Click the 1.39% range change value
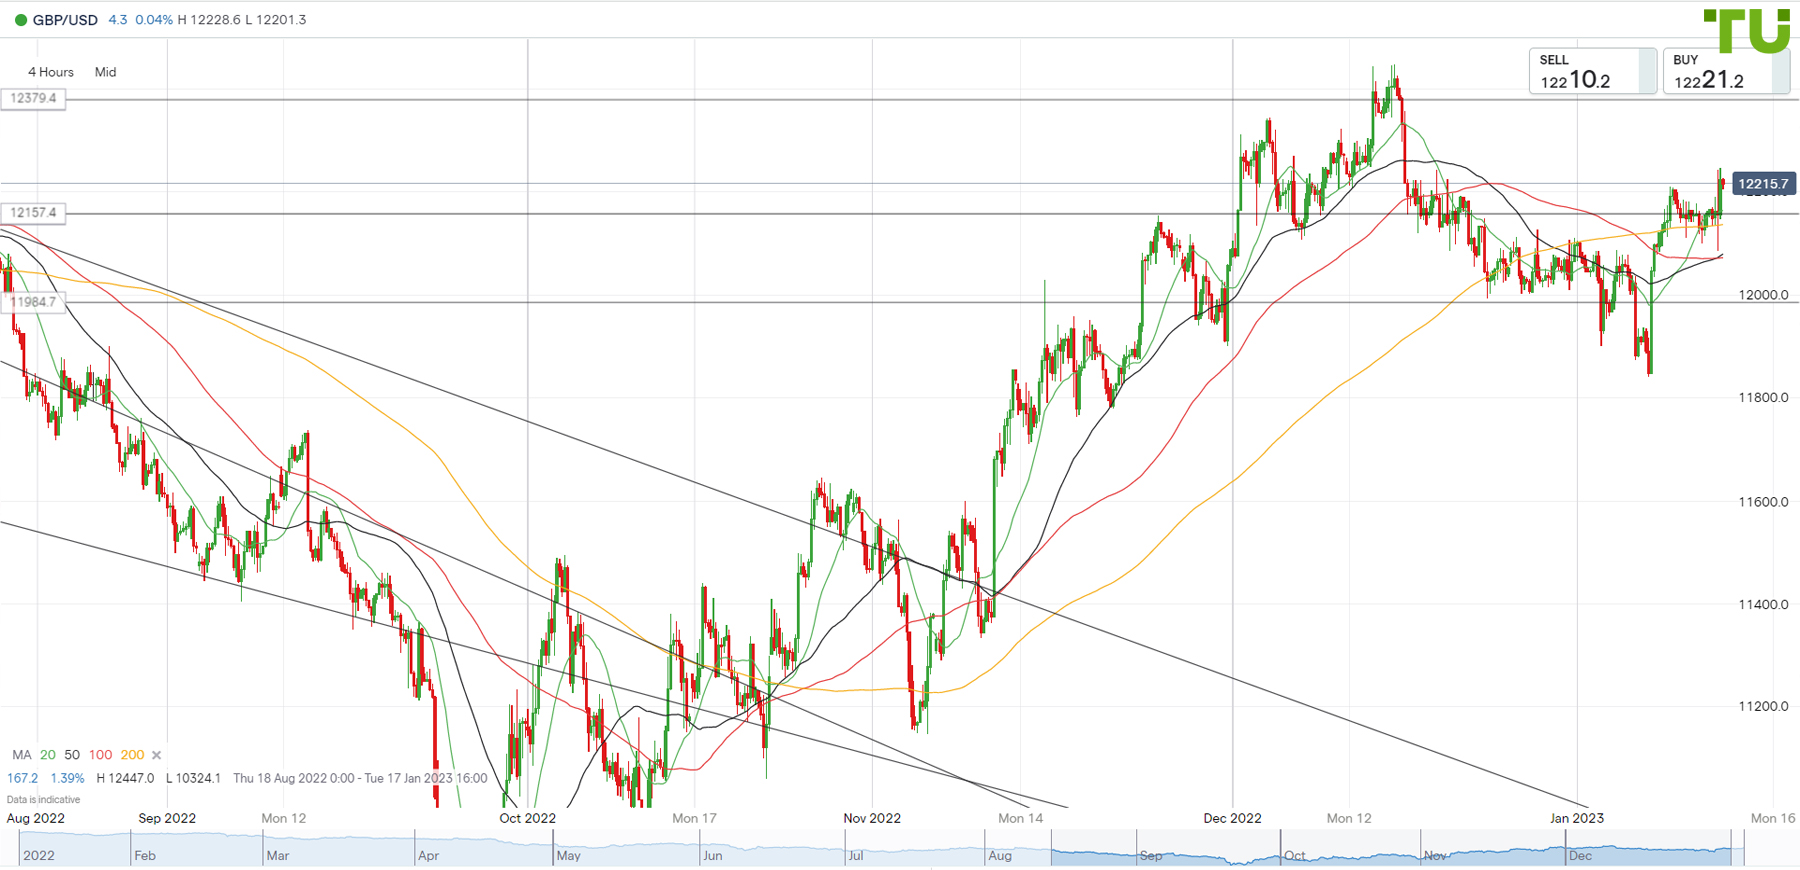The width and height of the screenshot is (1800, 870). tap(68, 778)
